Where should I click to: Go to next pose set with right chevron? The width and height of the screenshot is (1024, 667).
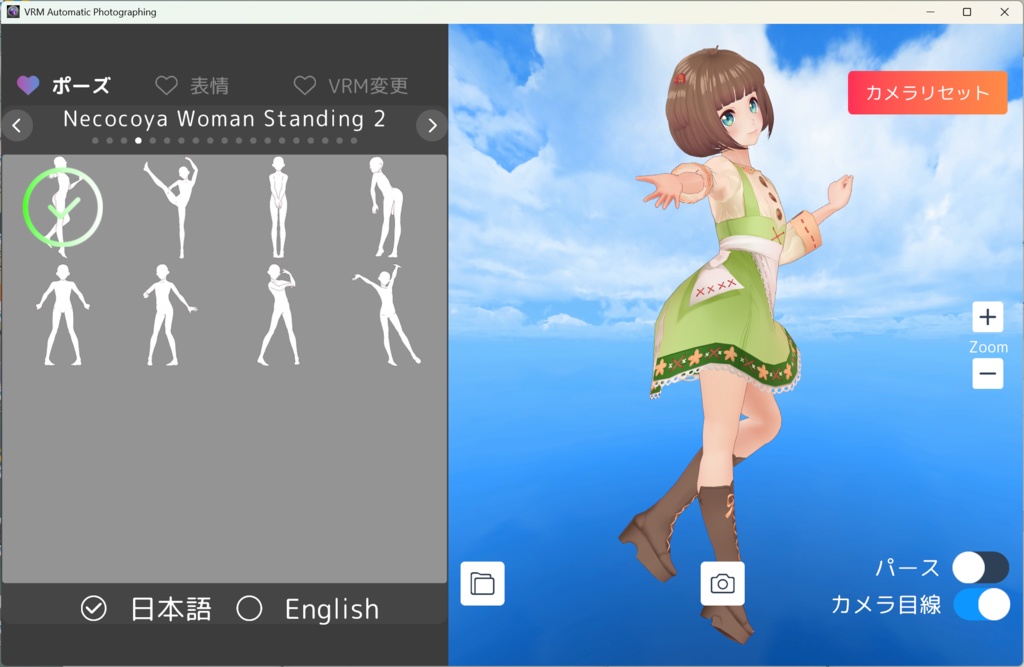pyautogui.click(x=431, y=124)
